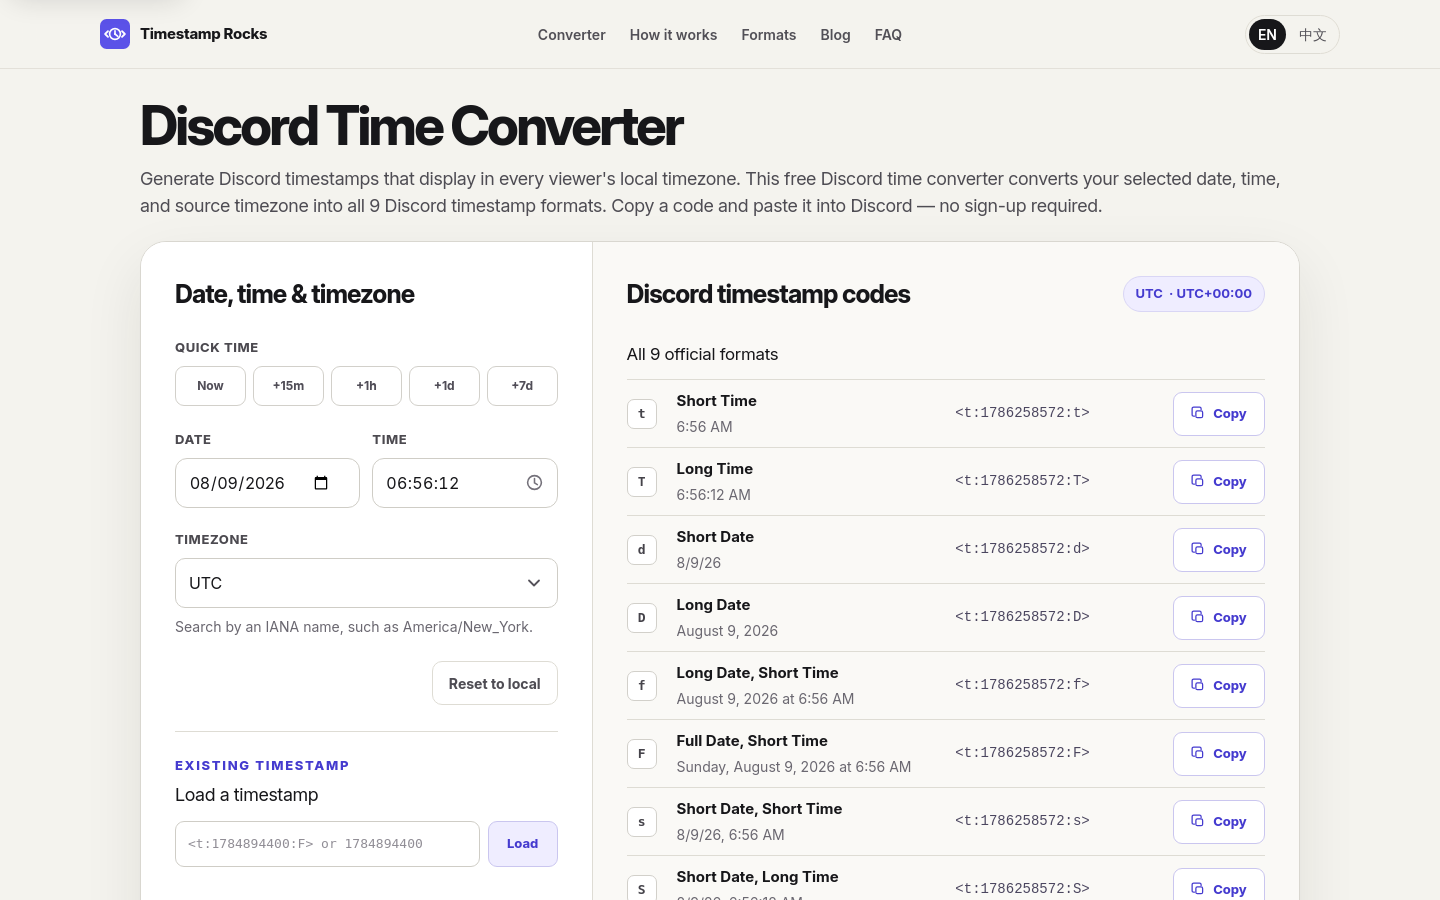Add 15 minutes with +15m button

coord(288,386)
